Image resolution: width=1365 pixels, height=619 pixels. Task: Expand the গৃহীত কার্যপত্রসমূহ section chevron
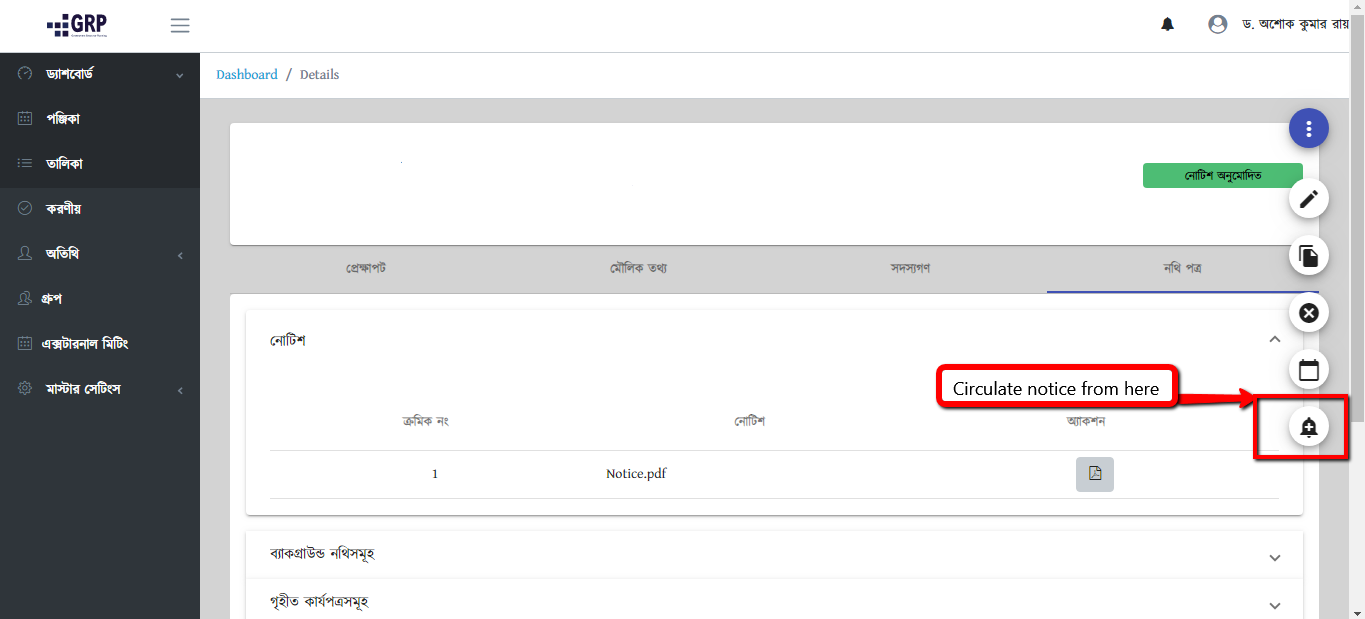pos(1274,605)
